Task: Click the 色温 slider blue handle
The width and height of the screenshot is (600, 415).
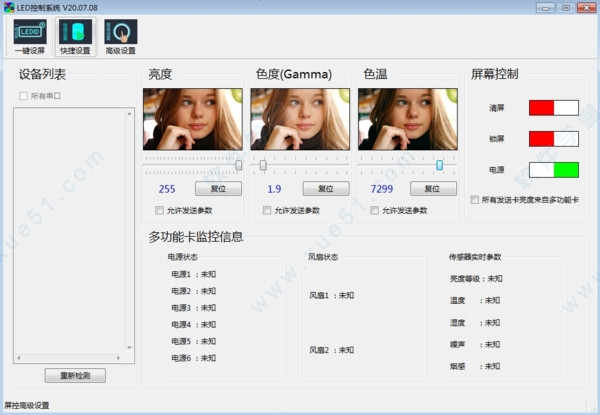Action: tap(439, 165)
